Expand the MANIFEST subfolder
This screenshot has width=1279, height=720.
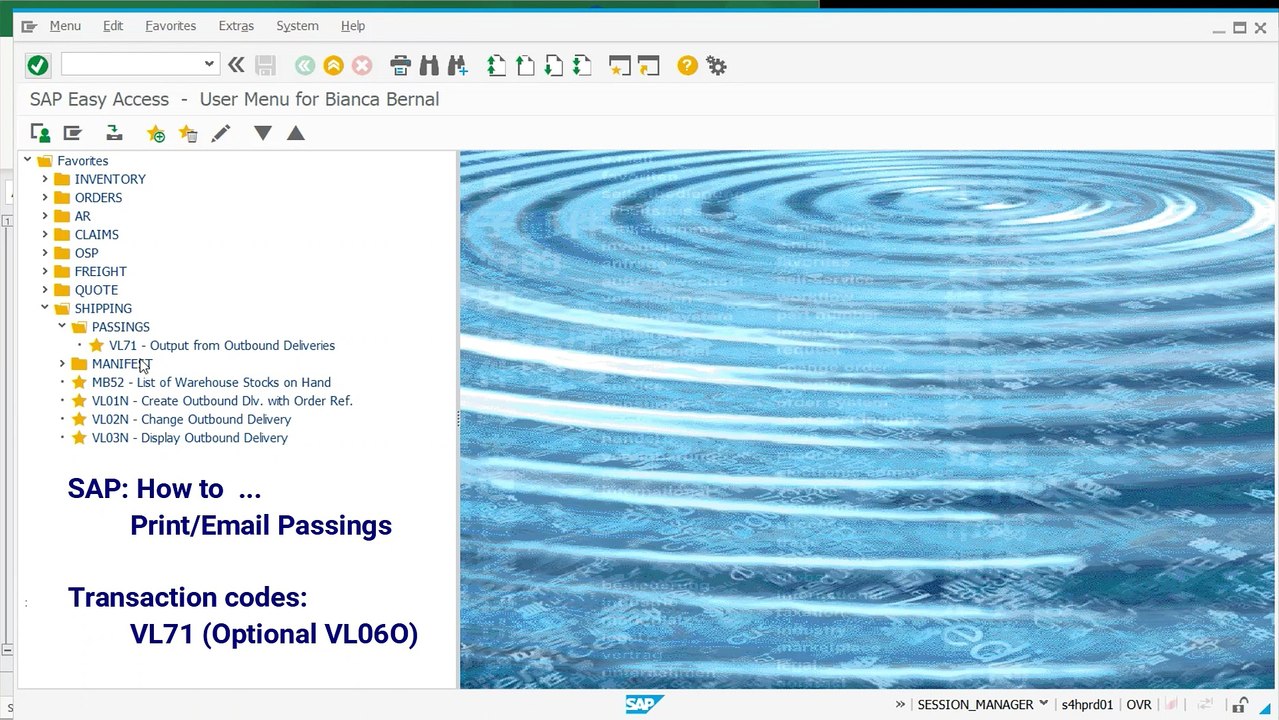[x=62, y=364]
